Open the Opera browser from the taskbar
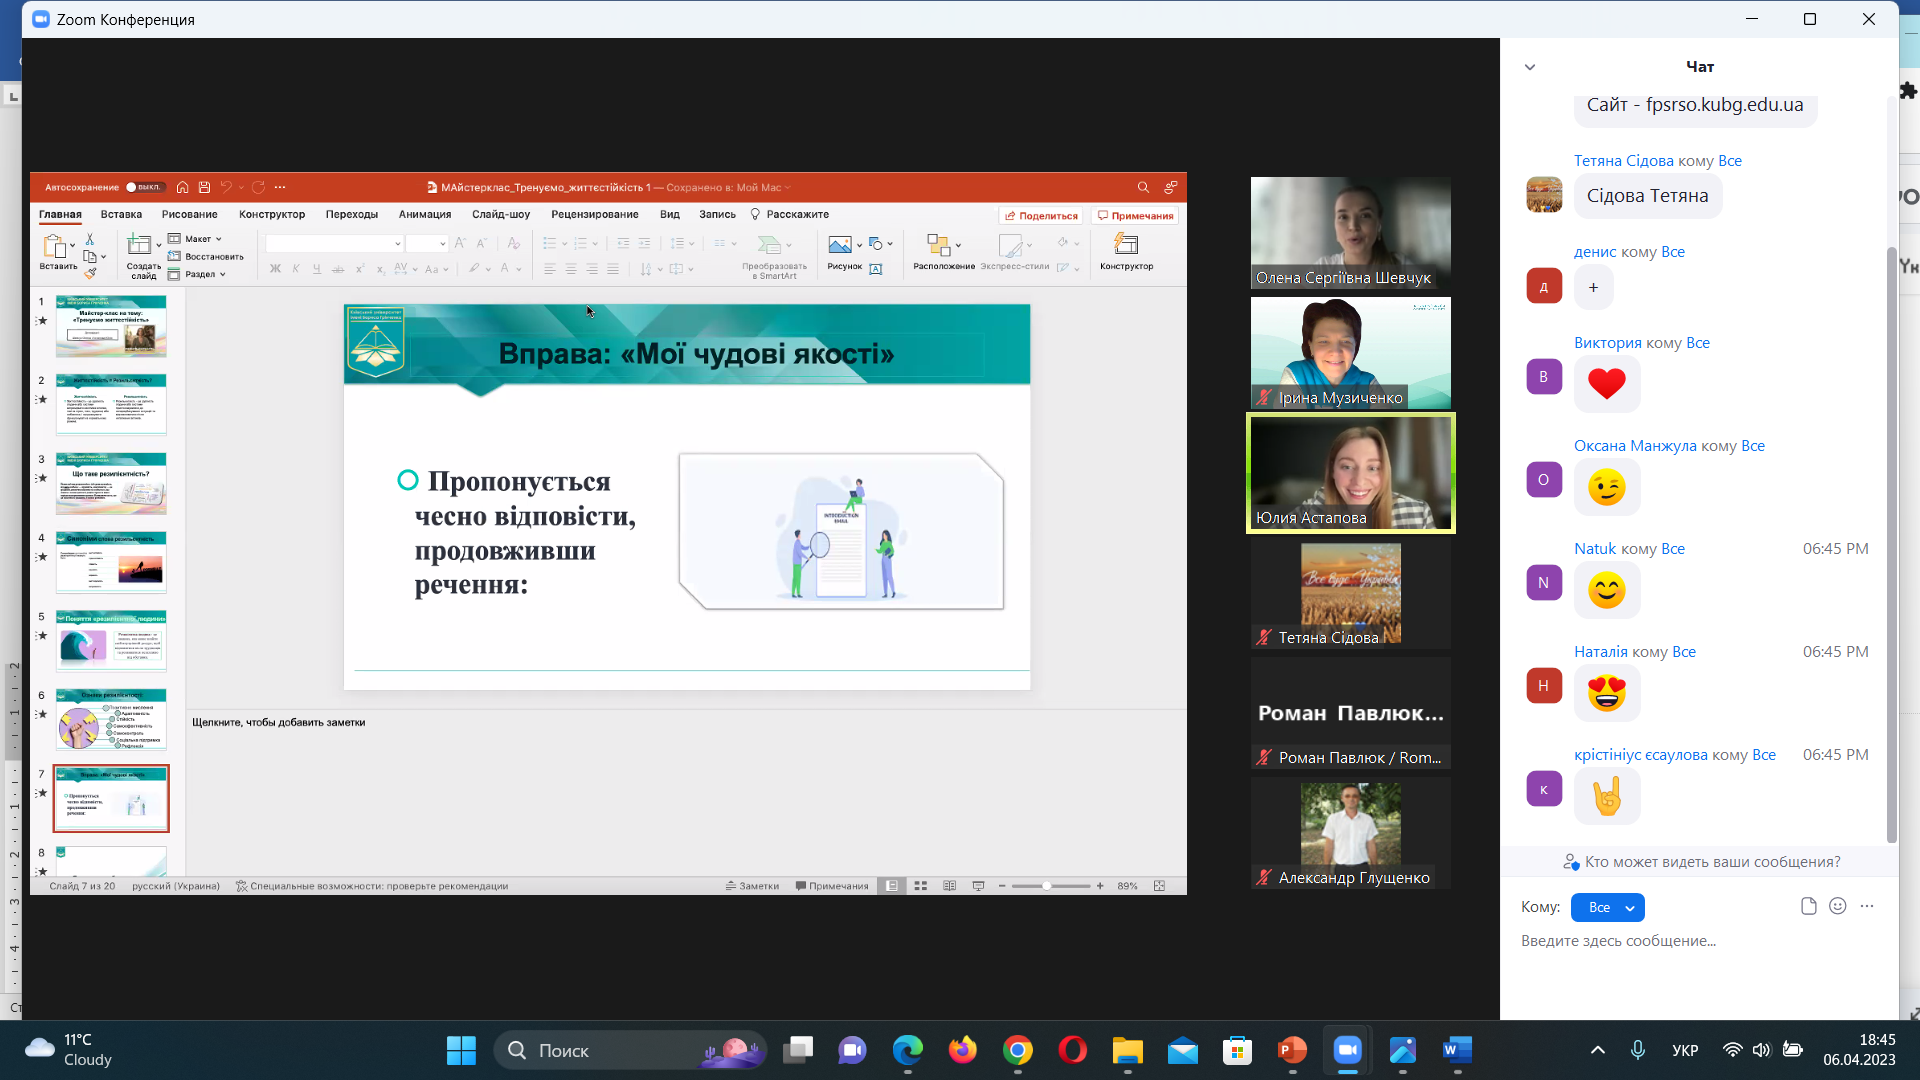This screenshot has height=1080, width=1920. click(x=1073, y=1050)
